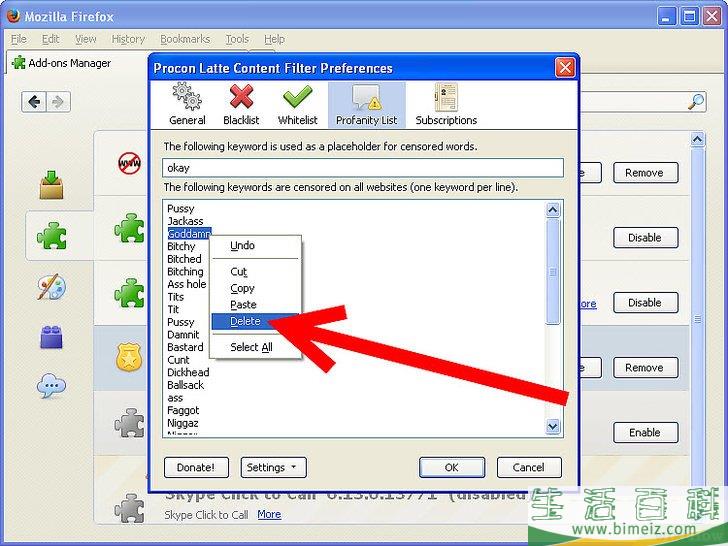Screen dimensions: 728x546
Task: Click the gold badge add-on icon
Action: tap(129, 358)
